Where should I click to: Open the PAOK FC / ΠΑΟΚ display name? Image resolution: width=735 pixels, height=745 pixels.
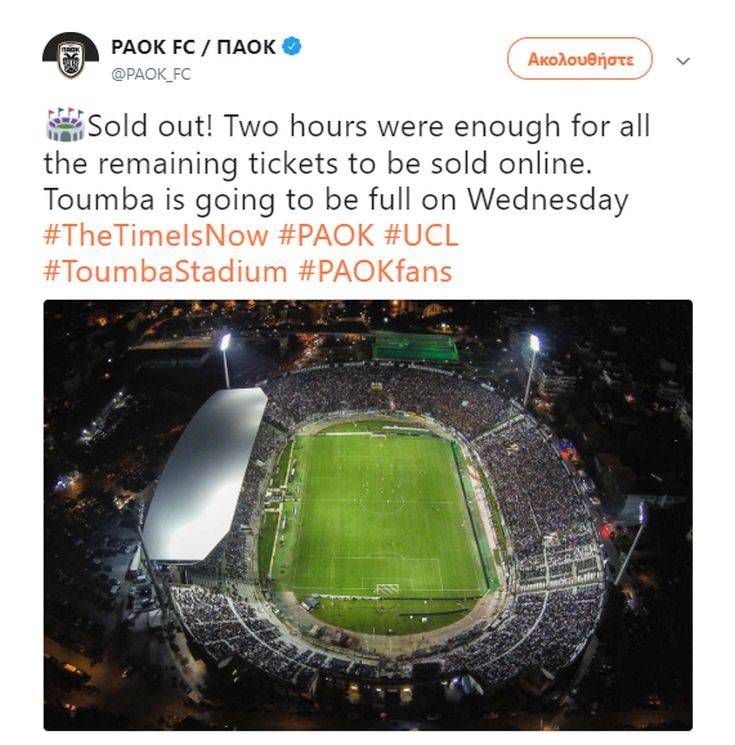click(x=193, y=47)
